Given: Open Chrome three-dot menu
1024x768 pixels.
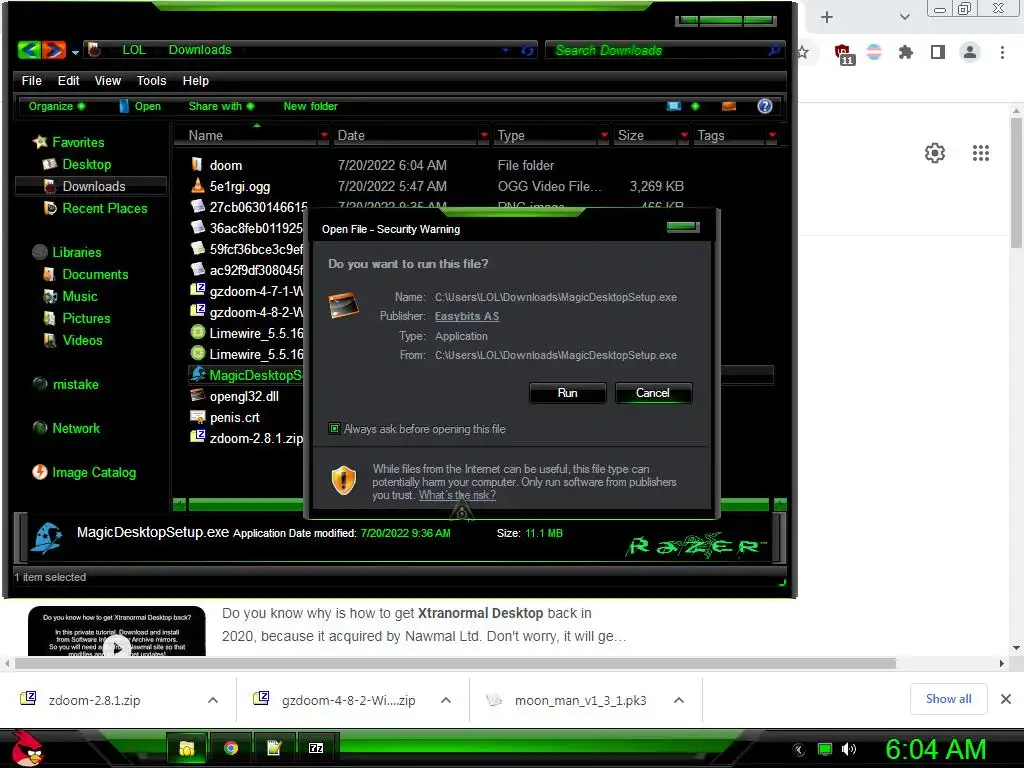Looking at the screenshot, I should point(1002,52).
